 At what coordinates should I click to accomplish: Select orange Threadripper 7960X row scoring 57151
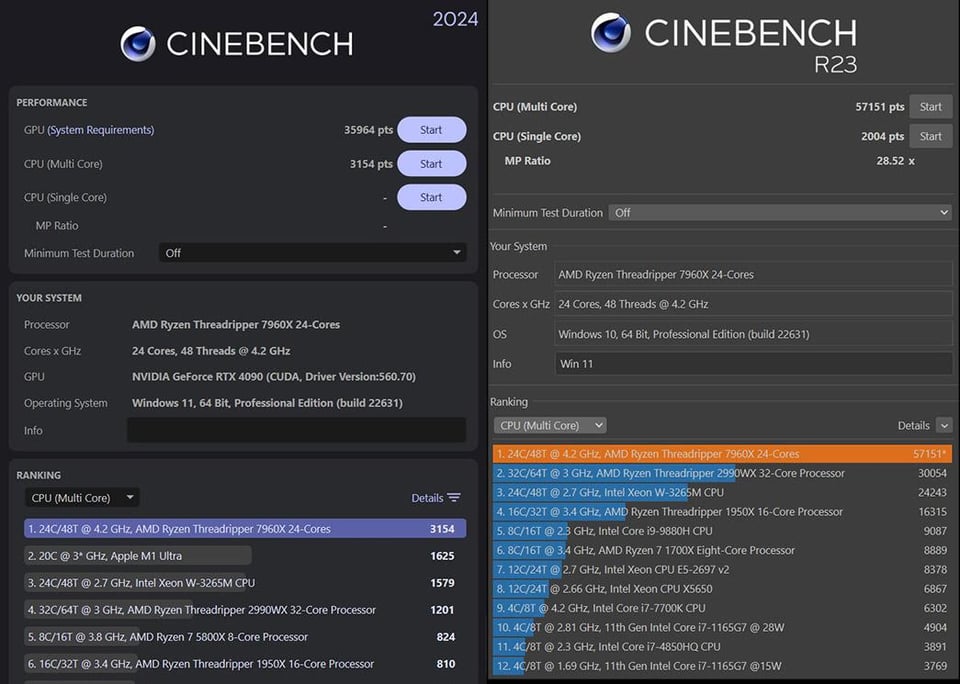pos(722,454)
